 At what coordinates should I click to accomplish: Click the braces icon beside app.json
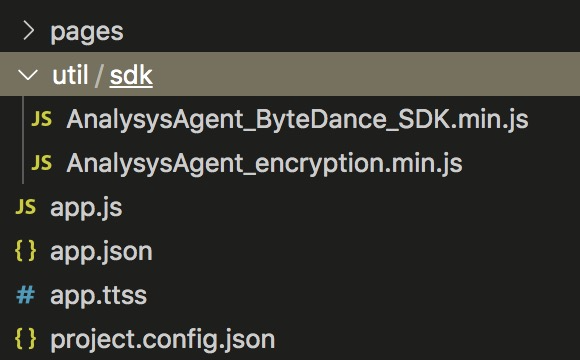pyautogui.click(x=26, y=251)
